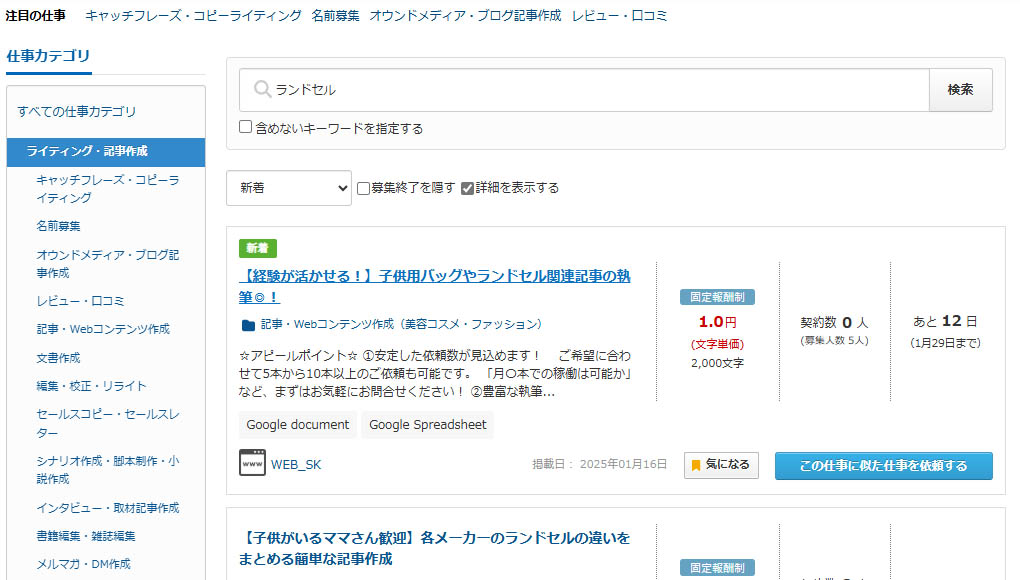Open オウンドメディア・ブログ記事作成 in top bar
The width and height of the screenshot is (1020, 580).
click(x=465, y=16)
